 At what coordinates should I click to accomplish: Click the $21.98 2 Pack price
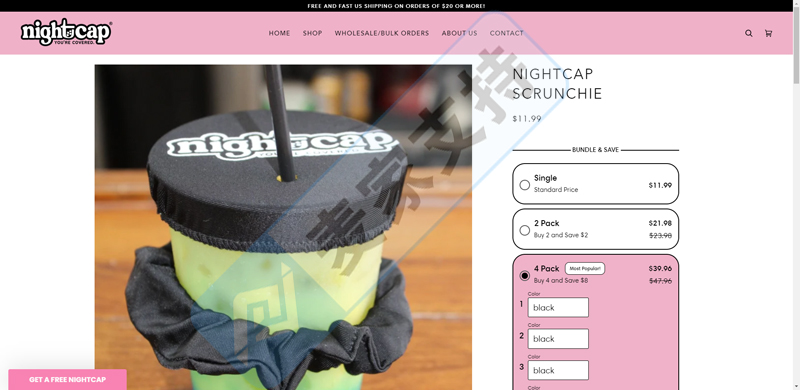(x=660, y=223)
